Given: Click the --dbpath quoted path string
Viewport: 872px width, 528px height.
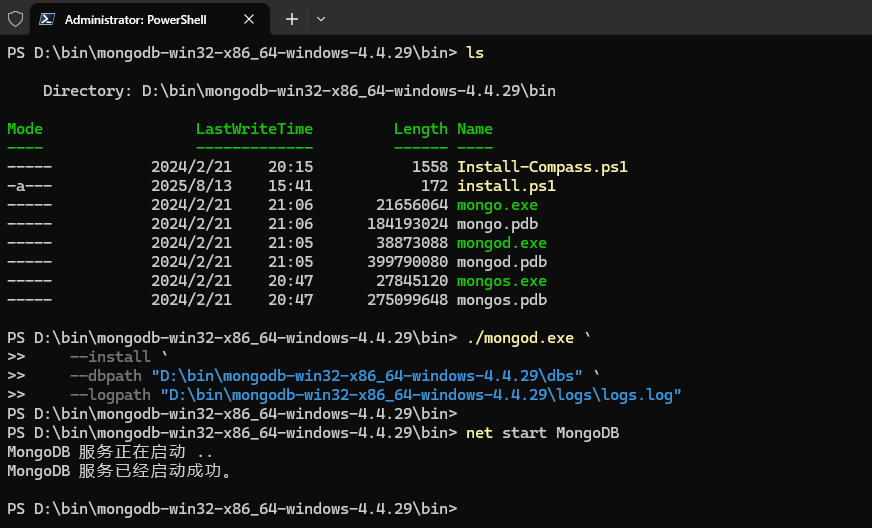Looking at the screenshot, I should point(370,376).
